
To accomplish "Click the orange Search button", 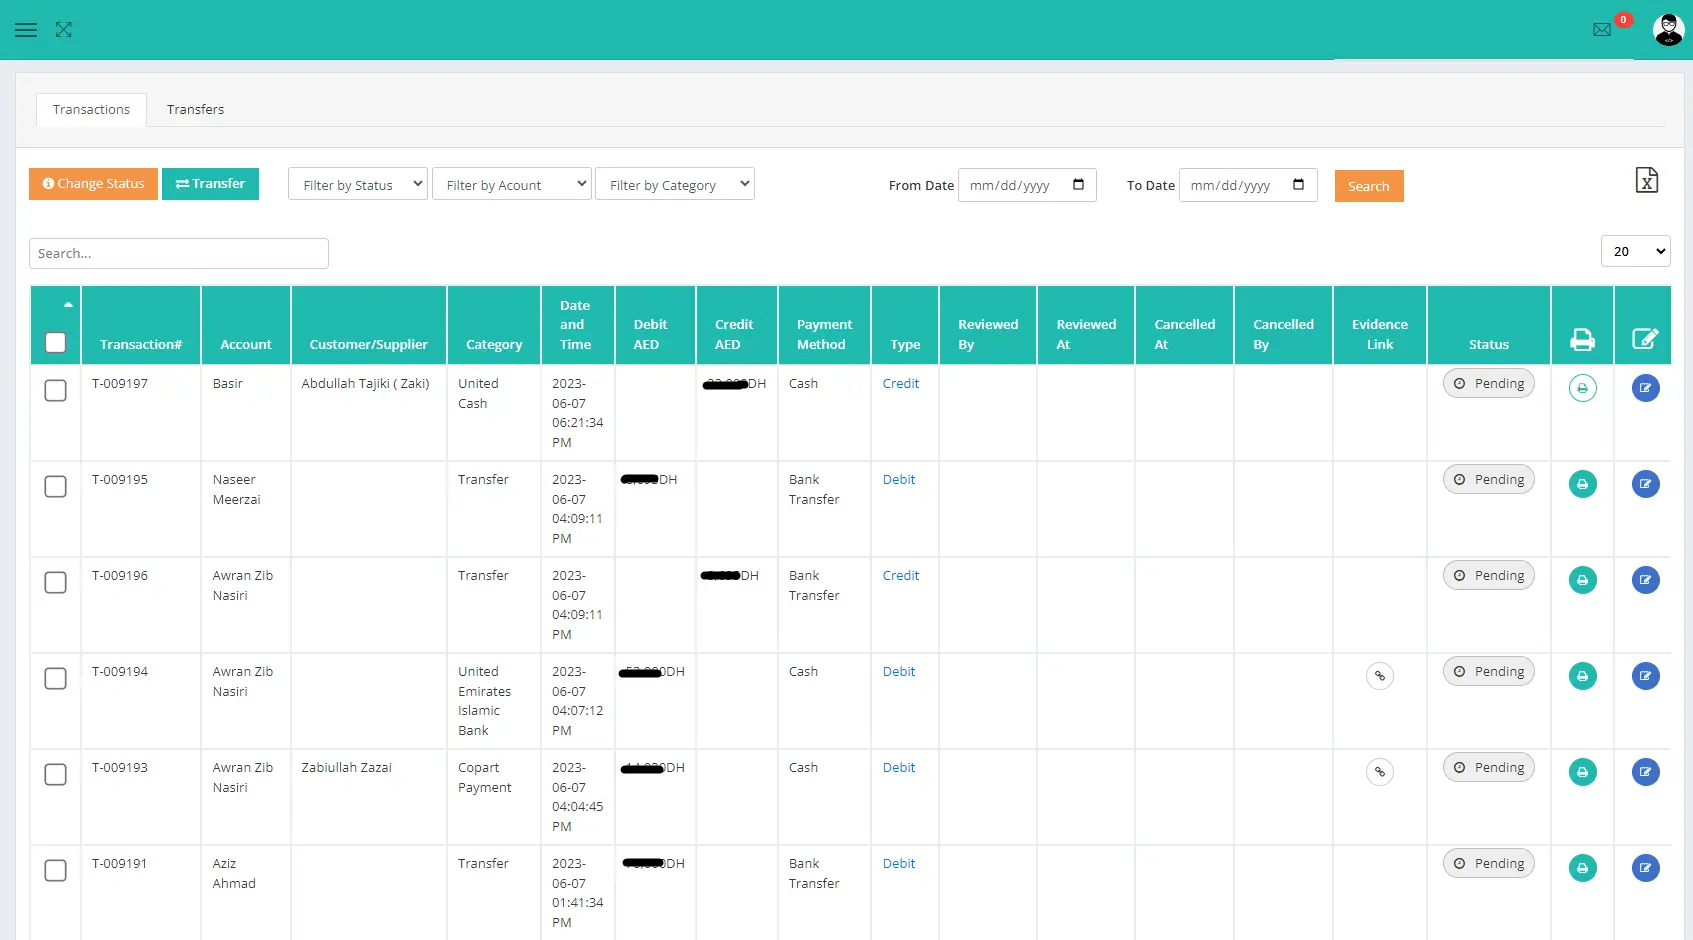I will 1368,186.
